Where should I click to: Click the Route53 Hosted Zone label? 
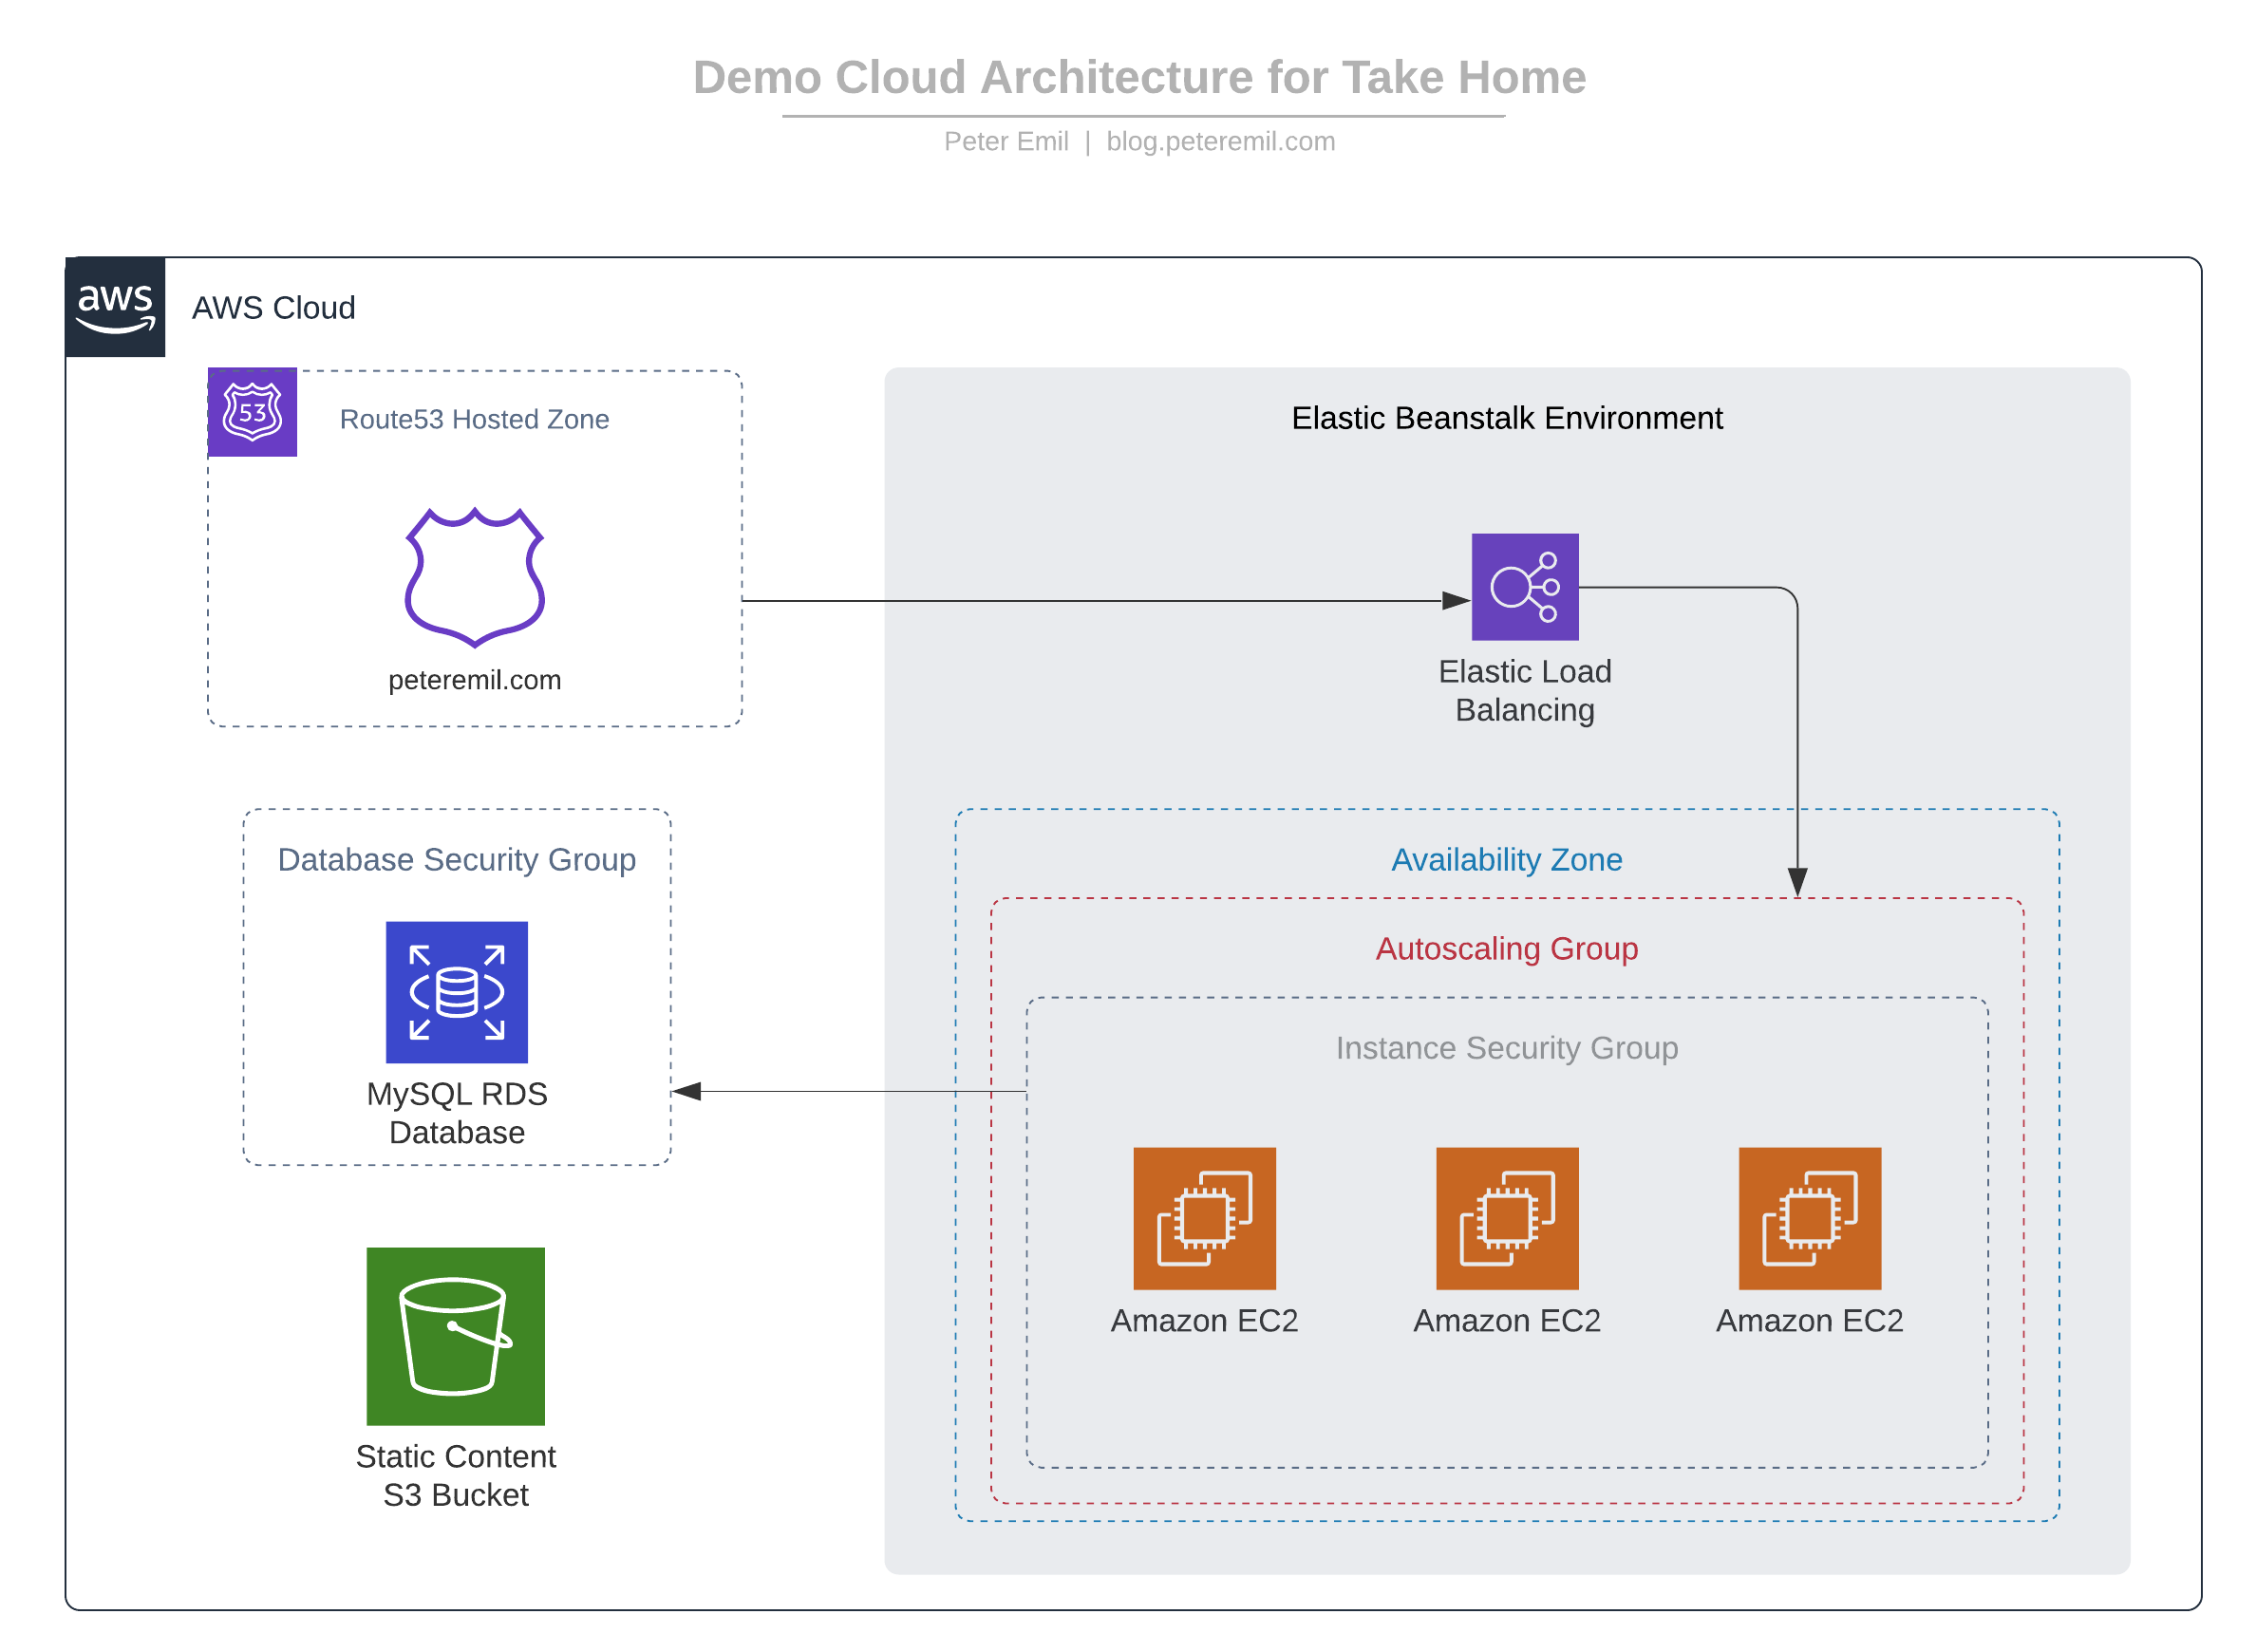474,419
